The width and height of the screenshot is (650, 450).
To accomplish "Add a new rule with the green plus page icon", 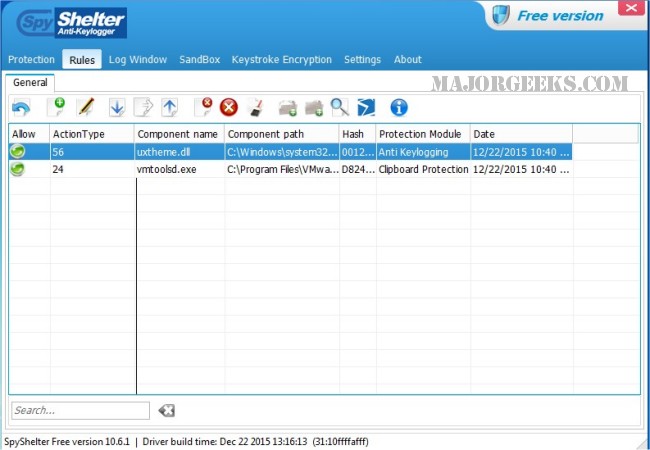I will [56, 107].
